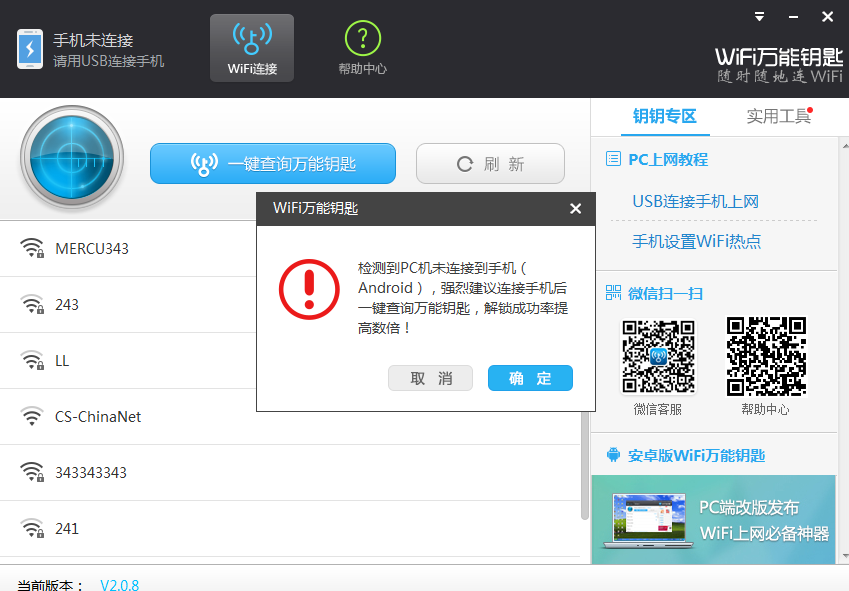
Task: Select the 343343343 network
Action: point(290,472)
